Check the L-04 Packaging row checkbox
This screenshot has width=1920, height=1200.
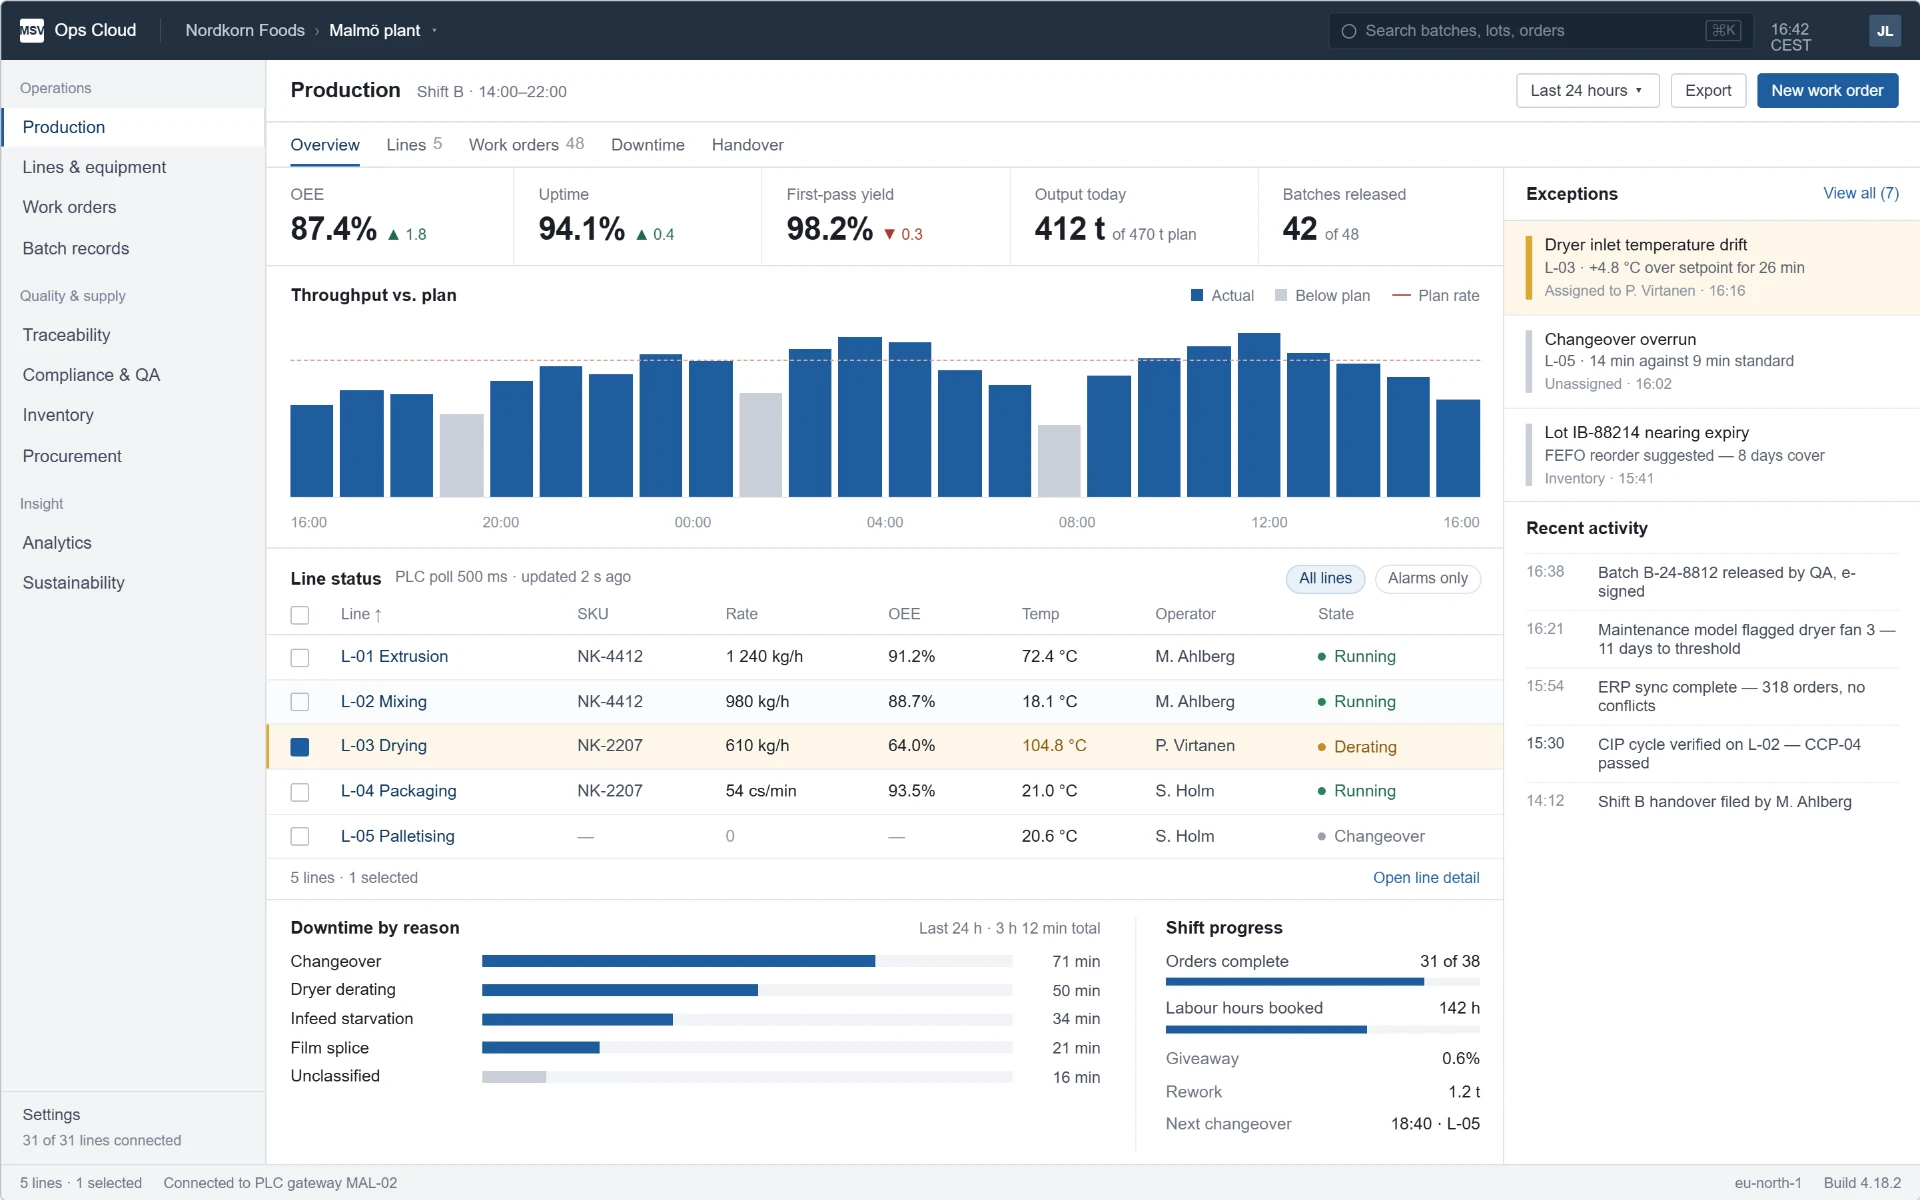click(x=300, y=792)
